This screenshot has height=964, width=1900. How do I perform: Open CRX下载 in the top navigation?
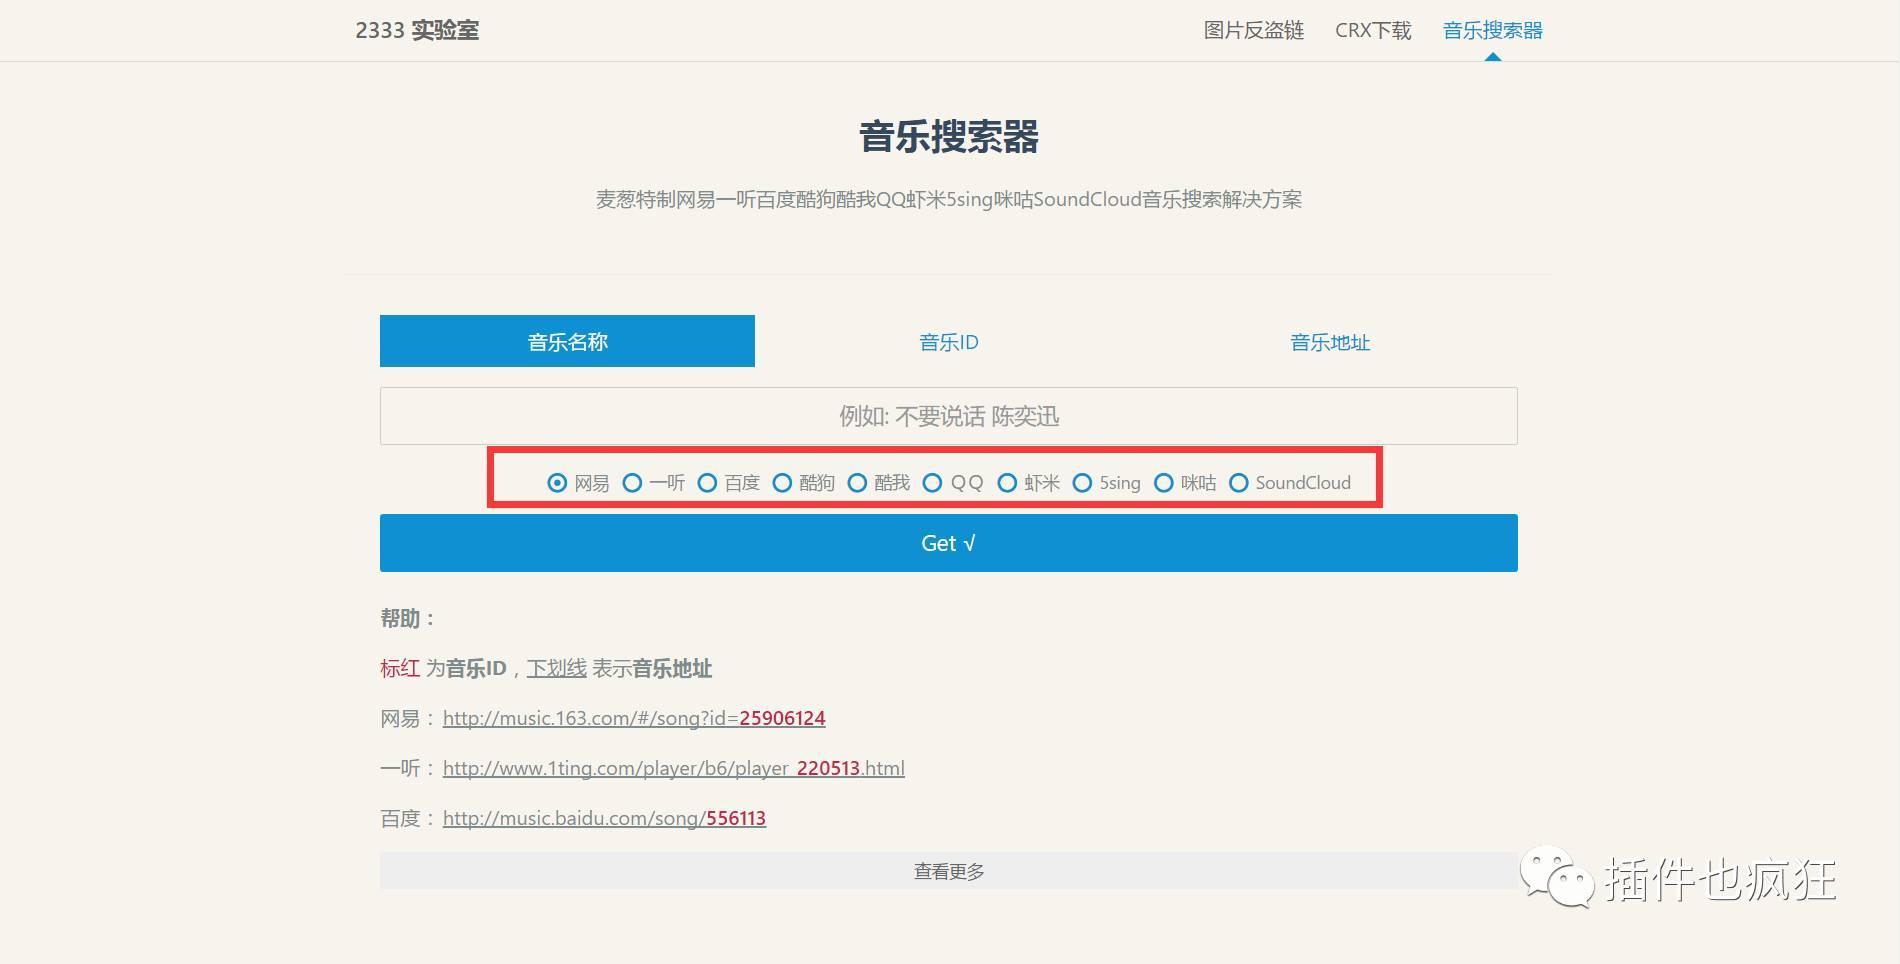pos(1373,30)
